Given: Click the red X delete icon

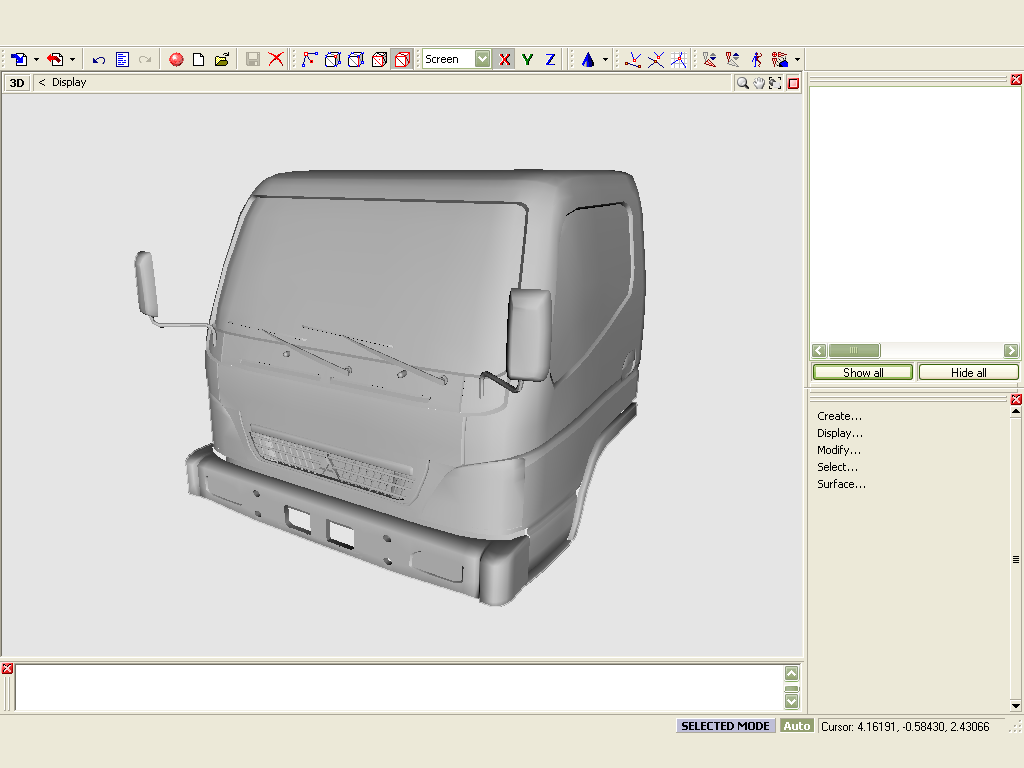Looking at the screenshot, I should click(x=276, y=59).
